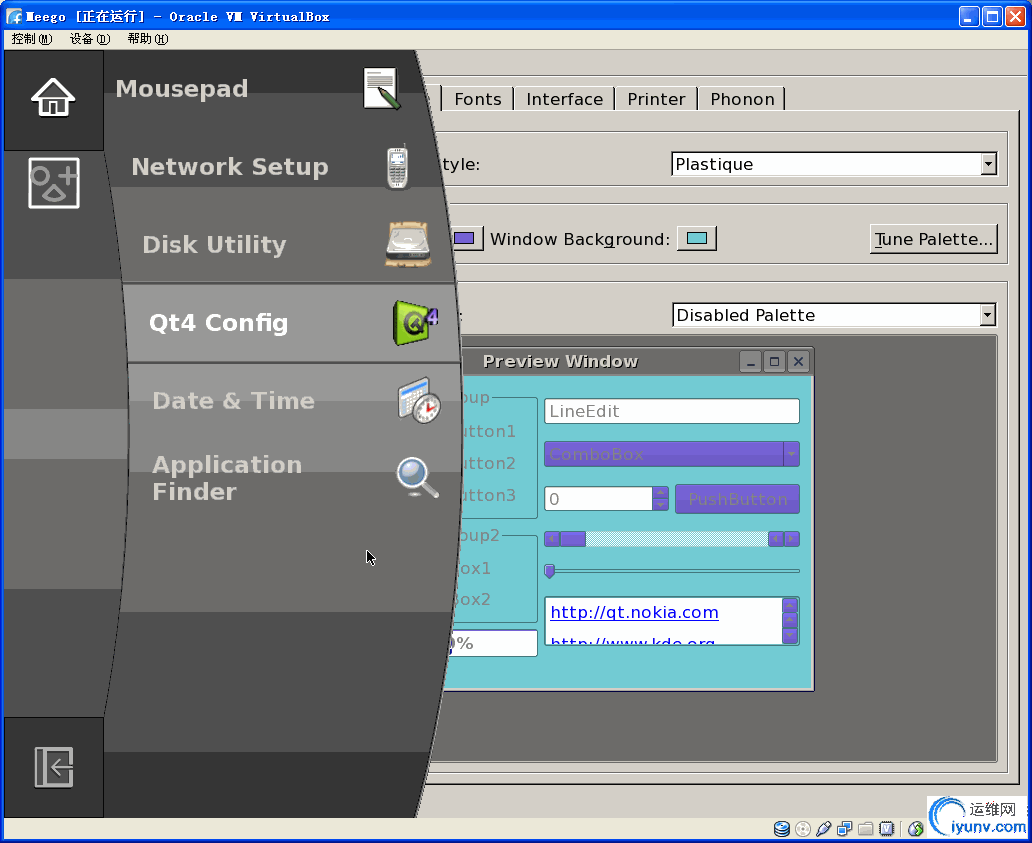Click the PushButton in Preview Window
Image resolution: width=1032 pixels, height=843 pixels.
click(x=737, y=499)
